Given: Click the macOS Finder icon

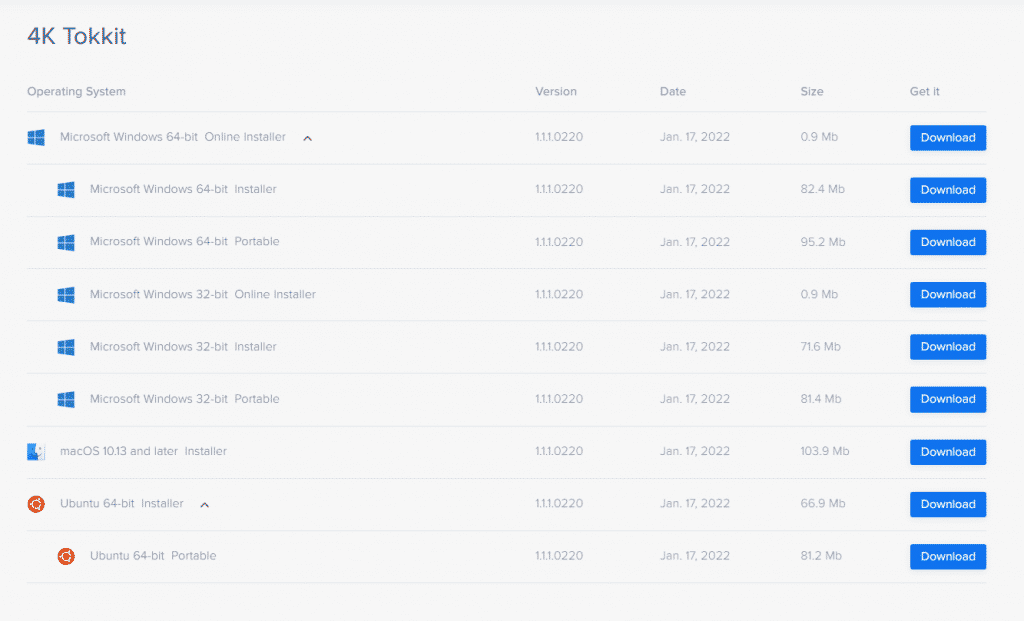Looking at the screenshot, I should (36, 452).
